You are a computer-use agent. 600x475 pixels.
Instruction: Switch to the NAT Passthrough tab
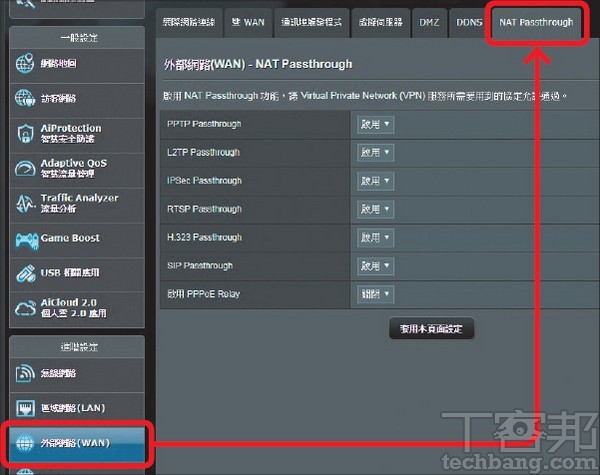coord(536,22)
